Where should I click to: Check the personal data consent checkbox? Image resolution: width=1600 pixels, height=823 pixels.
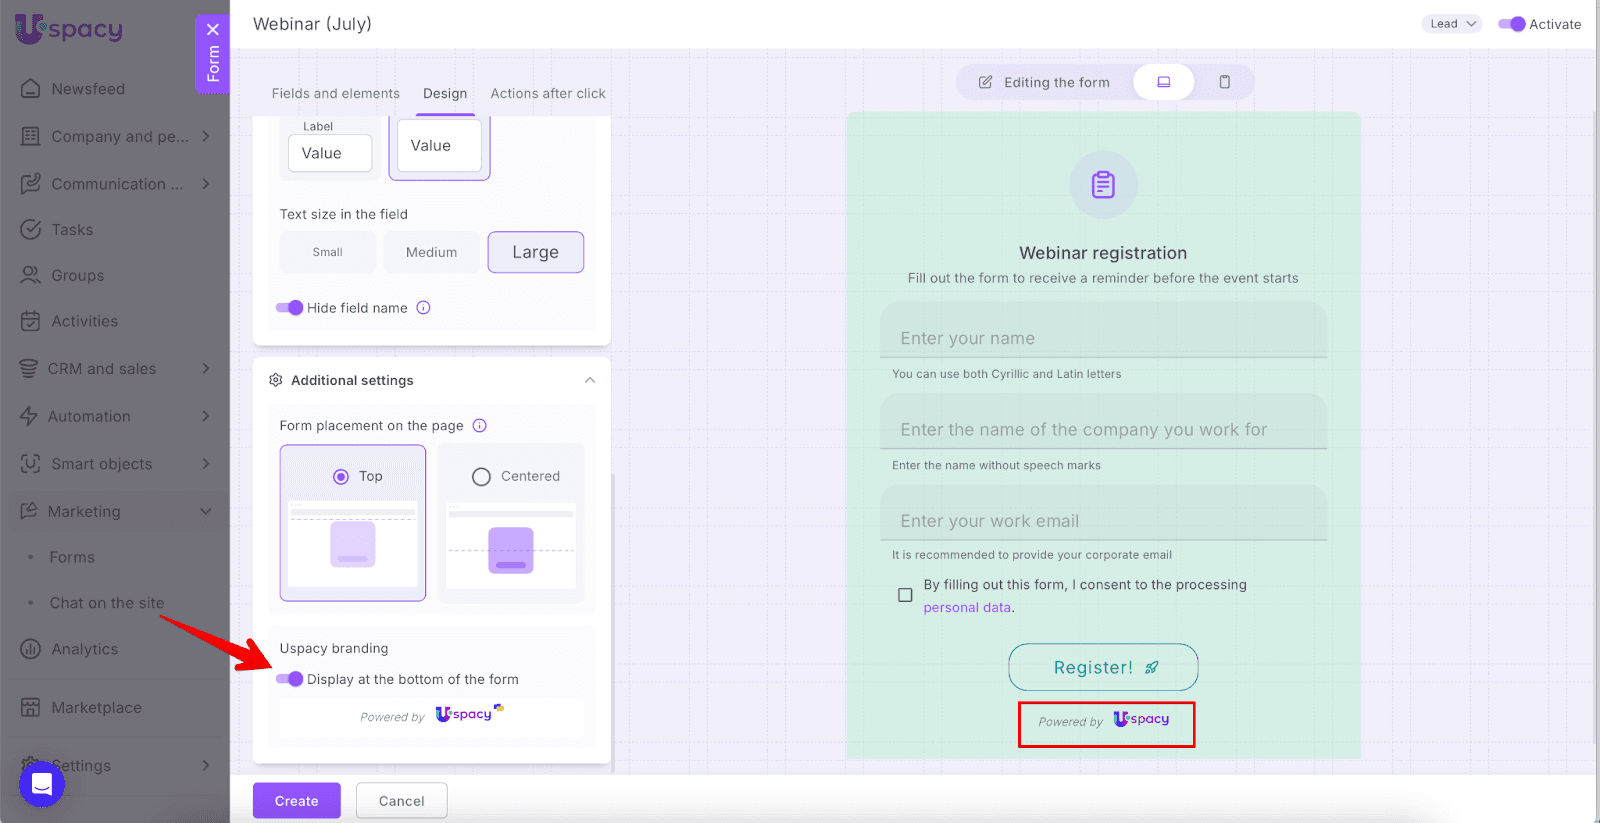click(905, 595)
